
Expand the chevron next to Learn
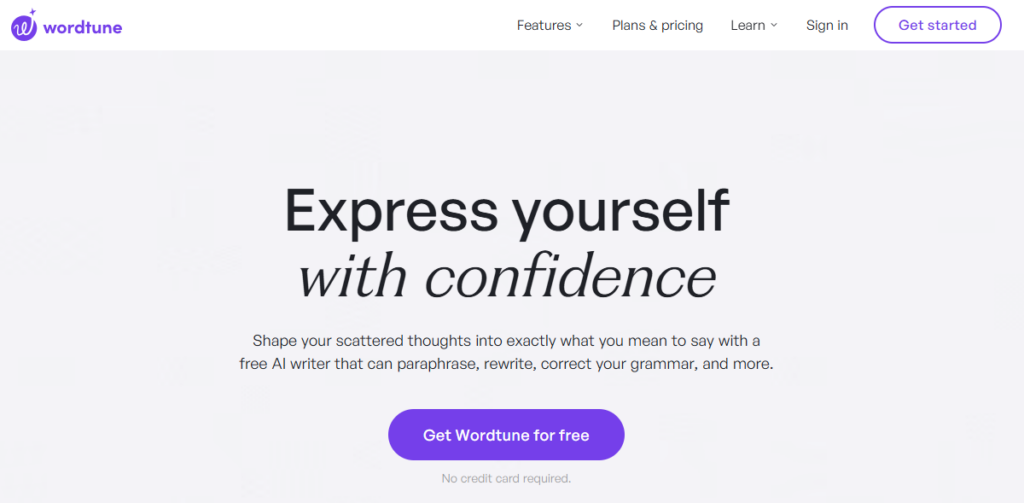pyautogui.click(x=774, y=25)
